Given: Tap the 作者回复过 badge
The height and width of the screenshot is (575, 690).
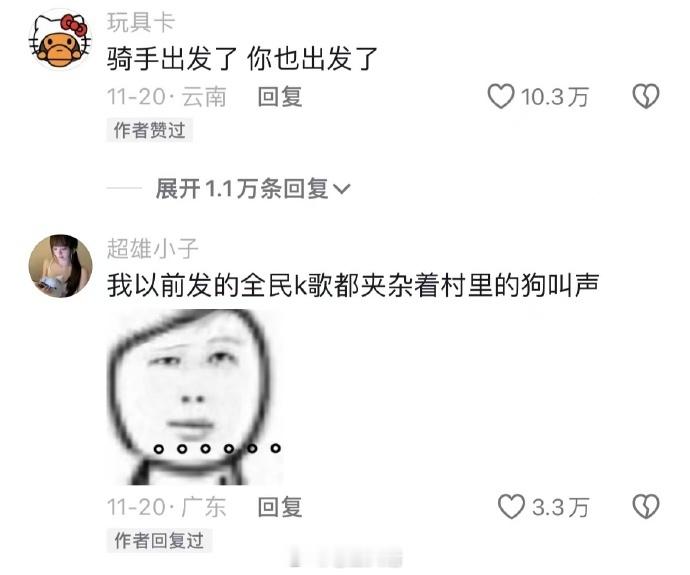Looking at the screenshot, I should point(159,541).
